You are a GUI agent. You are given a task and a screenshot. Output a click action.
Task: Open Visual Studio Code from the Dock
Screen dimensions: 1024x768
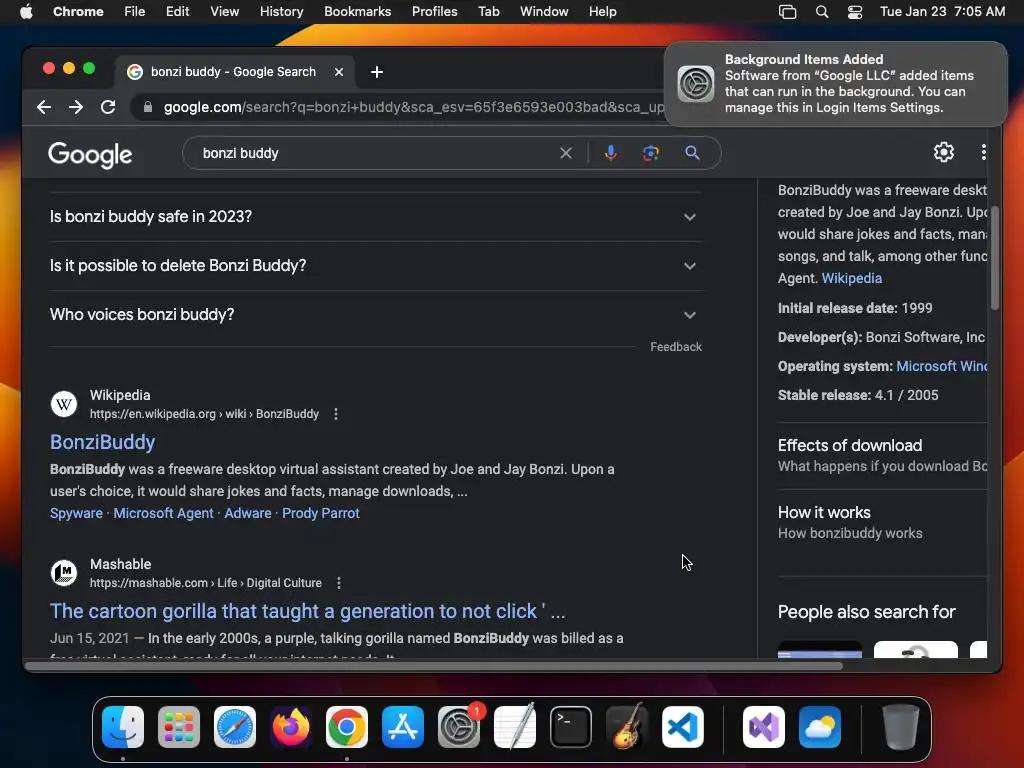tap(682, 727)
